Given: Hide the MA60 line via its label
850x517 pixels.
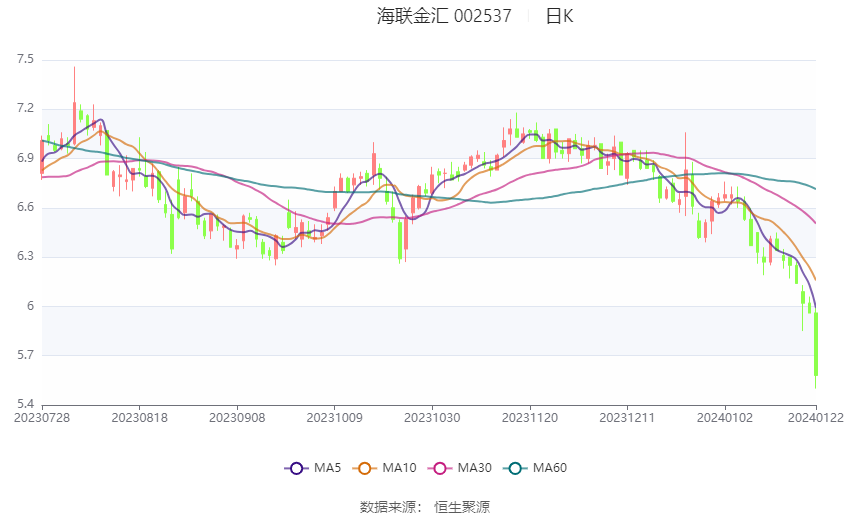Looking at the screenshot, I should click(550, 468).
